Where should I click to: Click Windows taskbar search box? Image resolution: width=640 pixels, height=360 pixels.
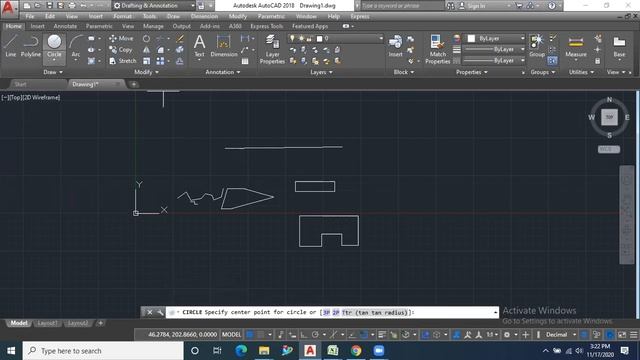pyautogui.click(x=103, y=351)
